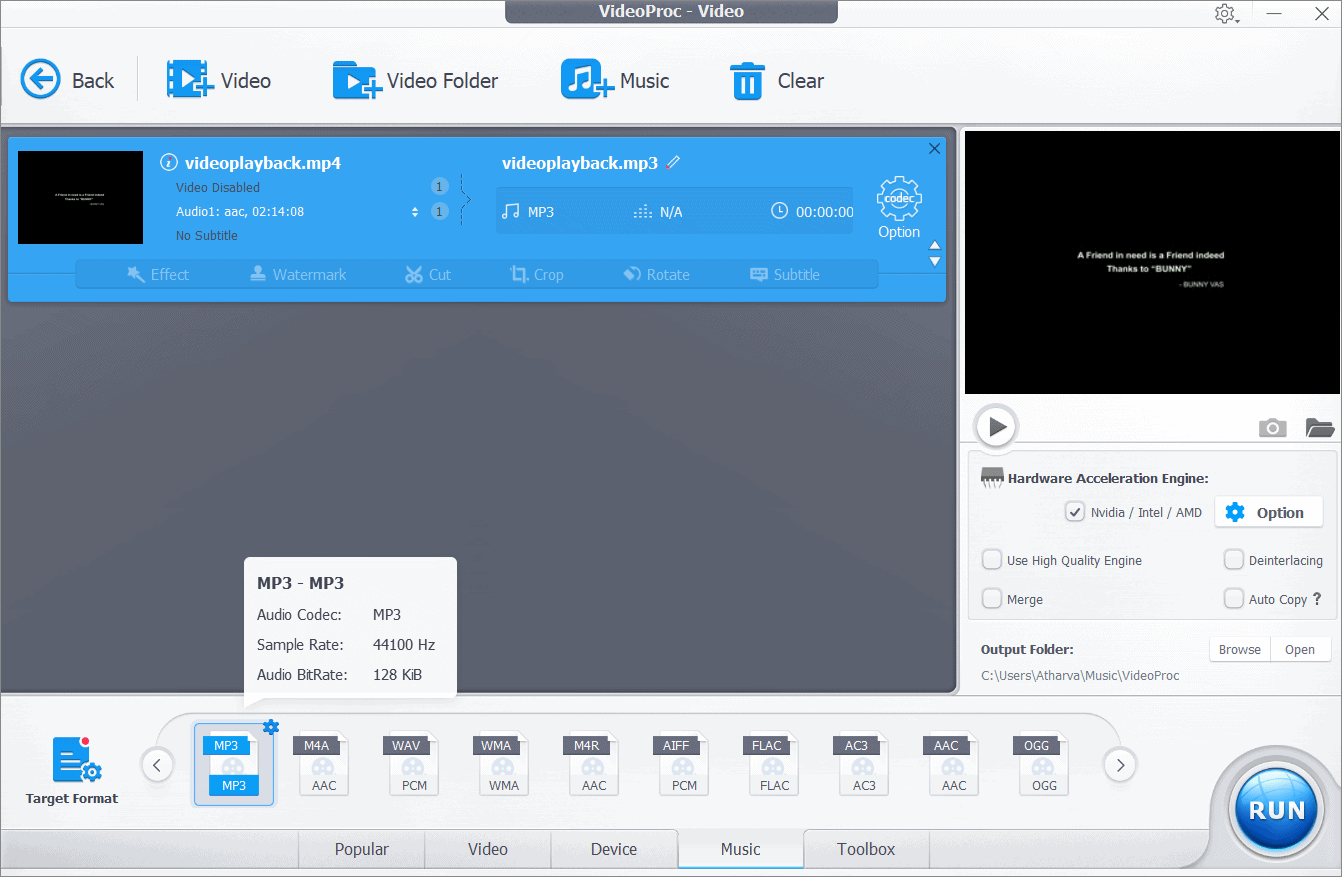1342x877 pixels.
Task: Switch to the Music tab
Action: pyautogui.click(x=741, y=849)
